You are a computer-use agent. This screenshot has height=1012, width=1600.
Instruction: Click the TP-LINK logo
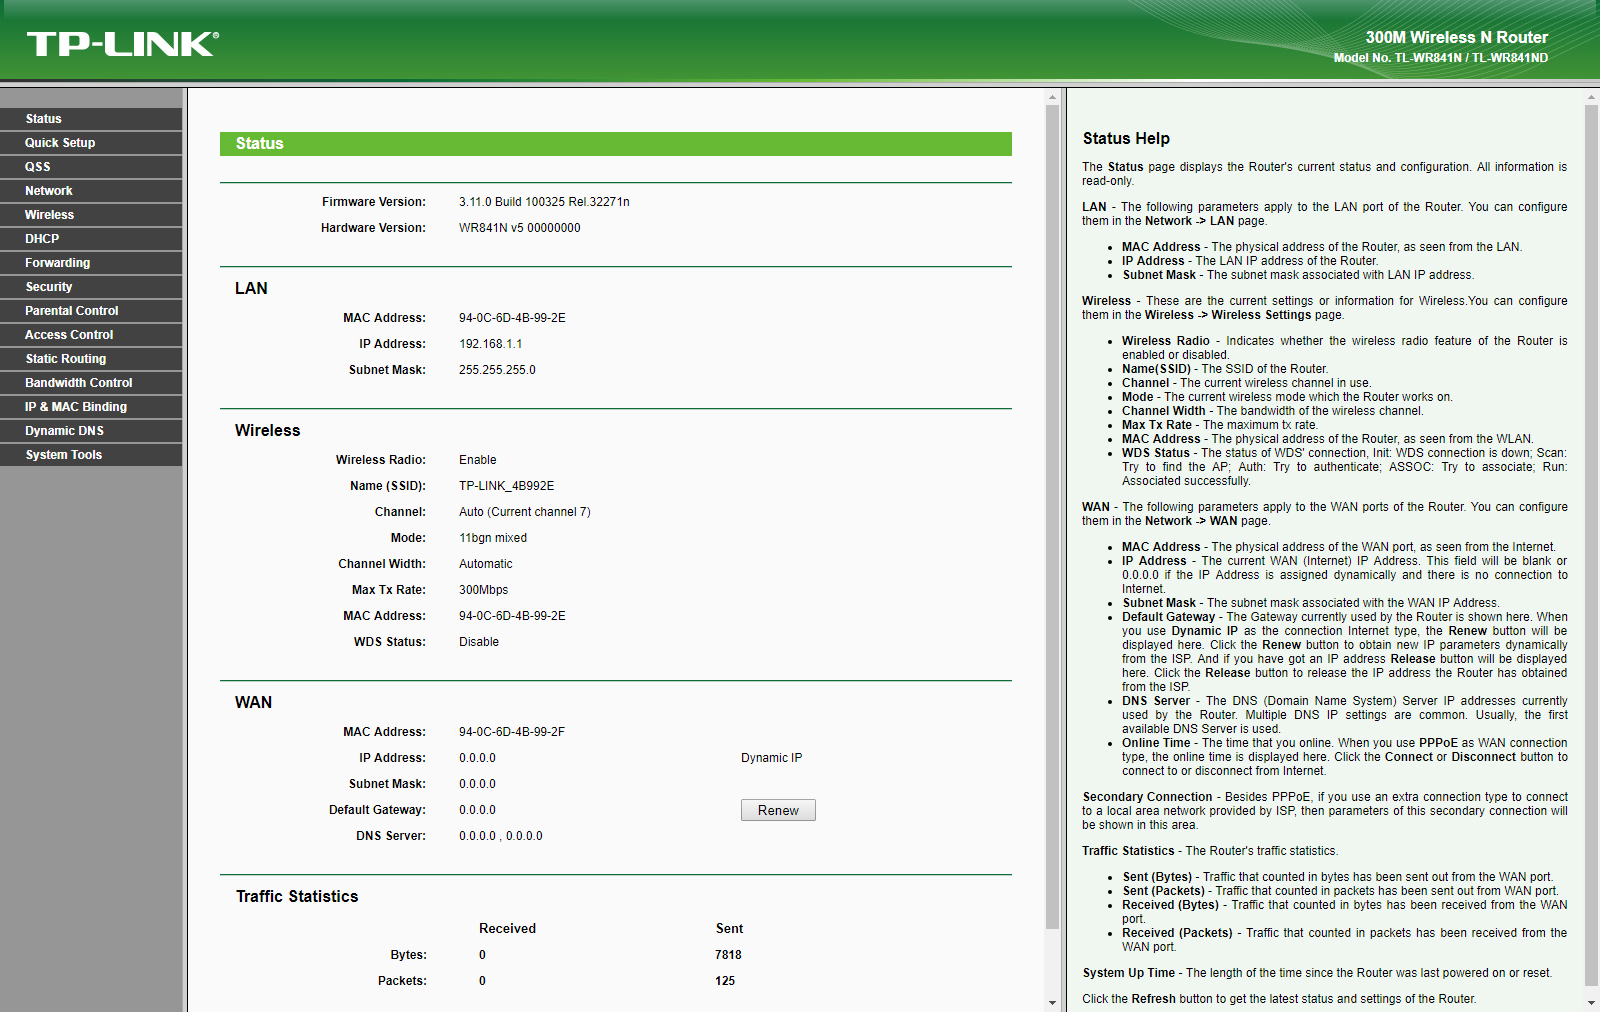tap(122, 44)
